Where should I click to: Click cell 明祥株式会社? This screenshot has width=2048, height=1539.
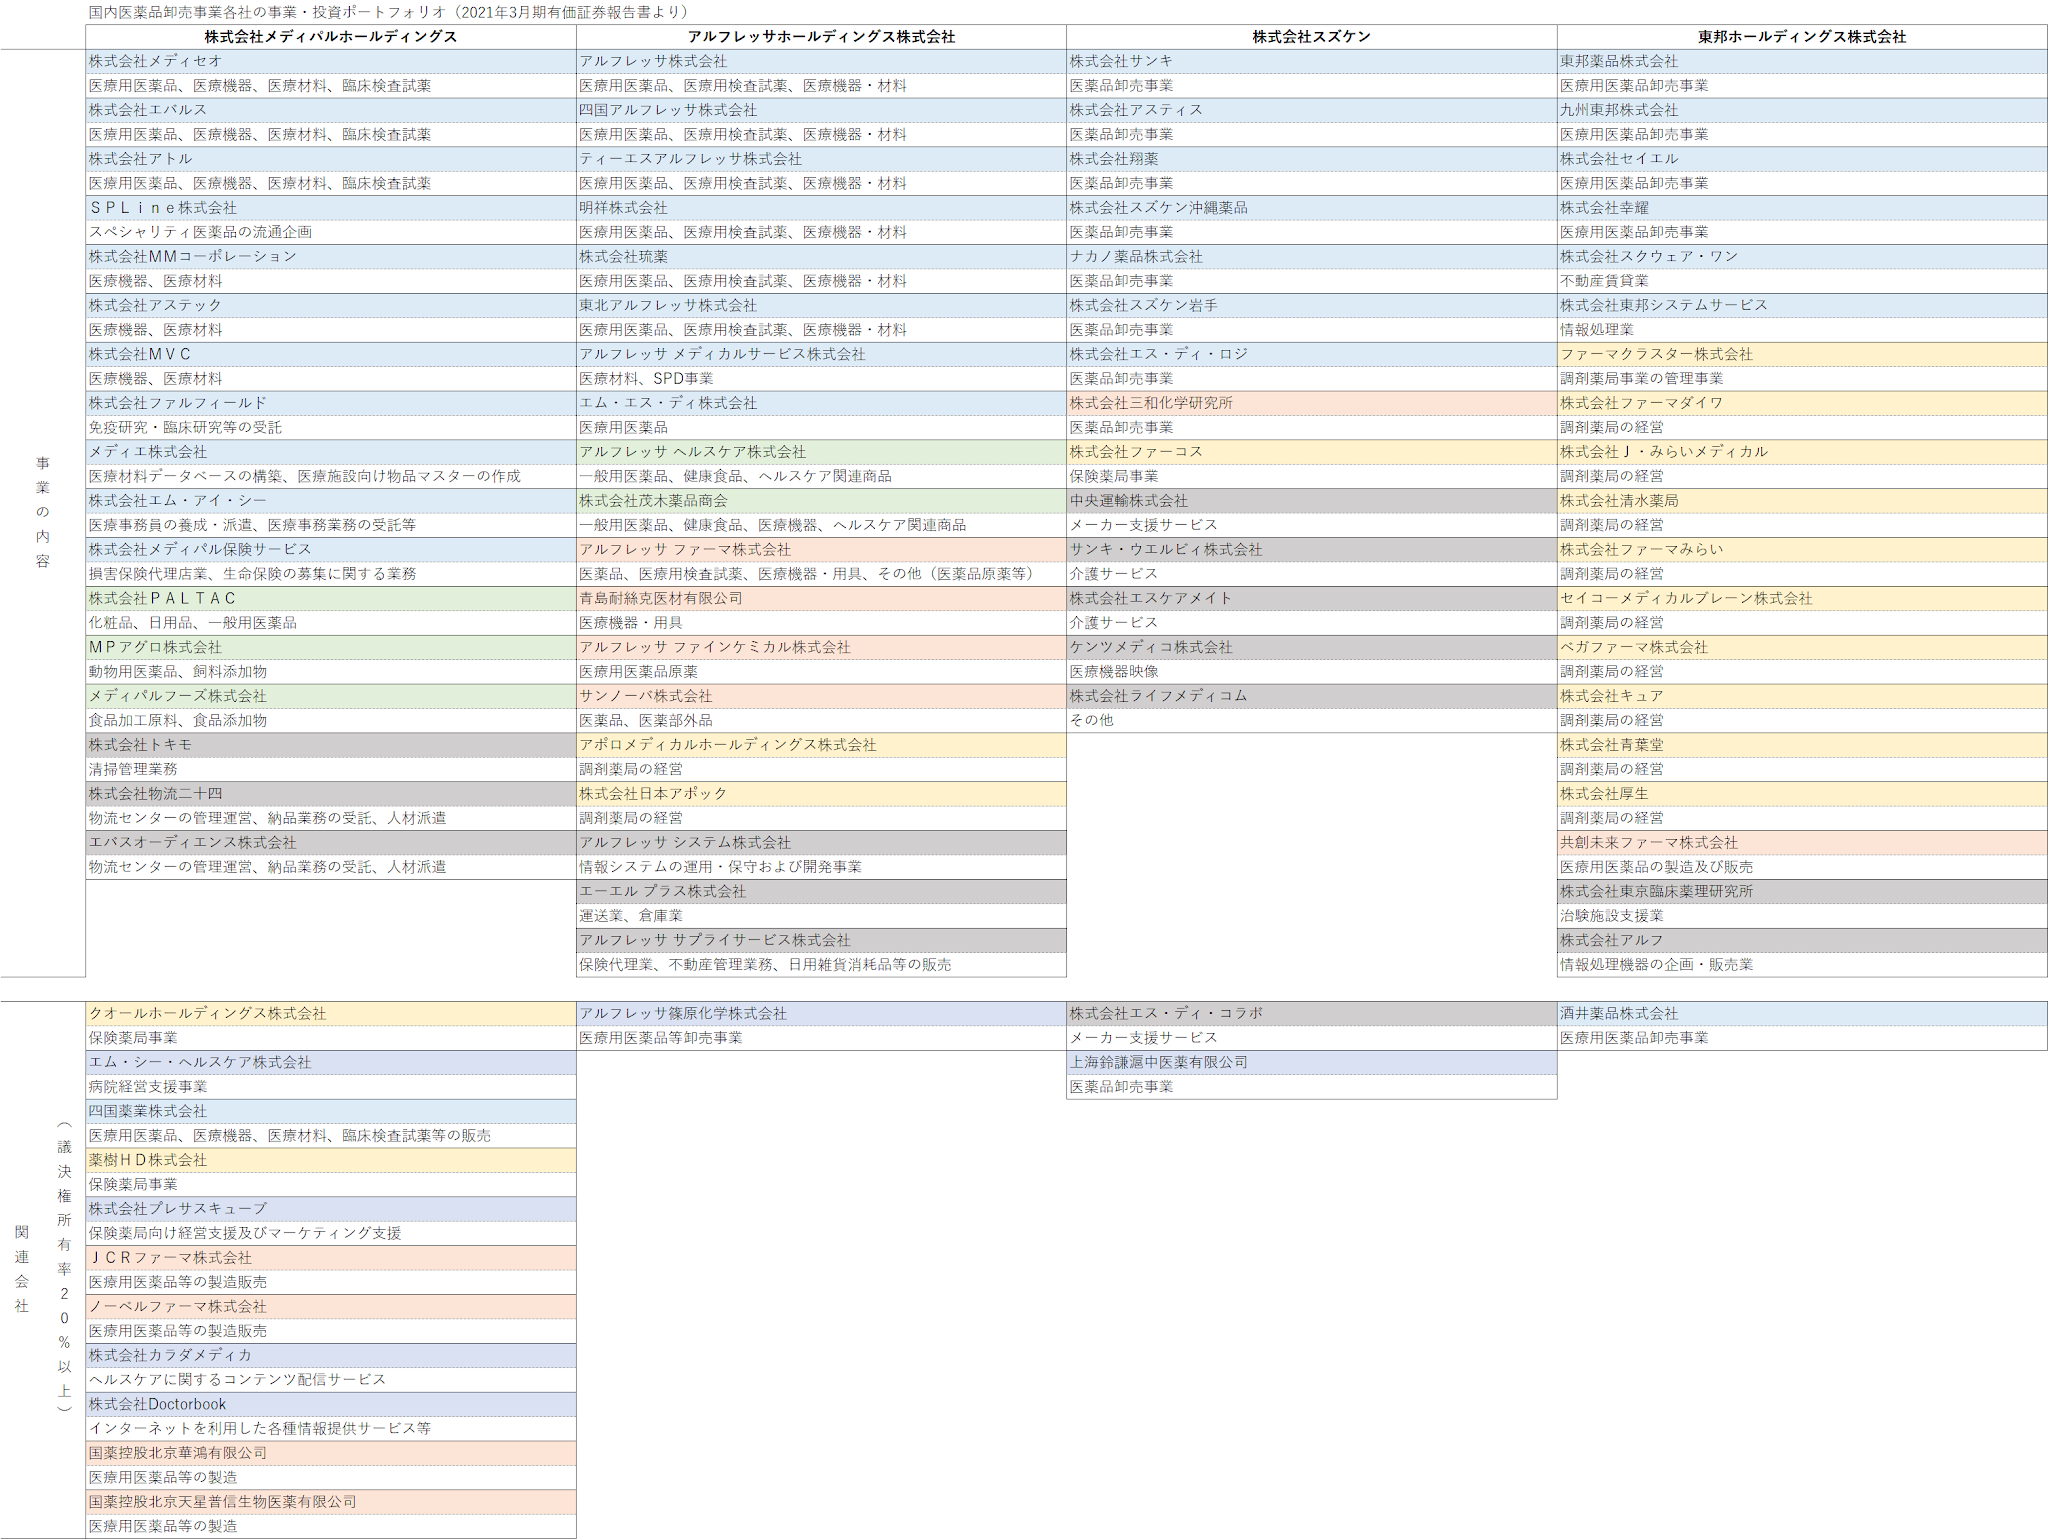pos(821,208)
